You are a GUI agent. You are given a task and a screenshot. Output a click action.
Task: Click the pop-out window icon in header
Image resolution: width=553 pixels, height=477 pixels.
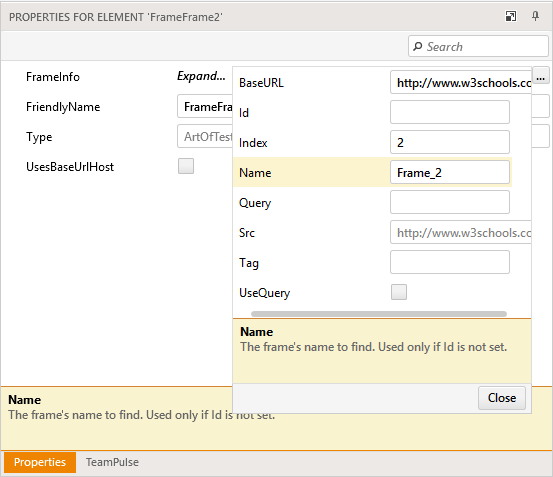tap(511, 16)
